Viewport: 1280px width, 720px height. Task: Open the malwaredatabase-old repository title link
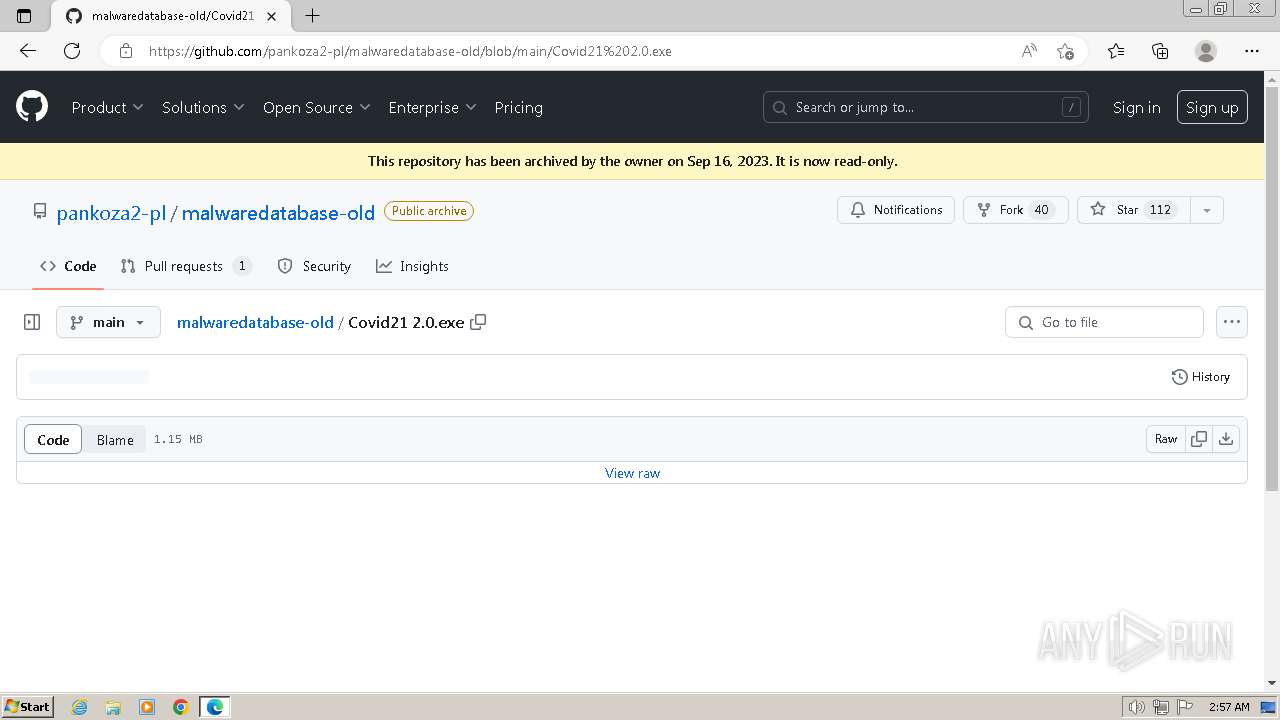[x=278, y=212]
